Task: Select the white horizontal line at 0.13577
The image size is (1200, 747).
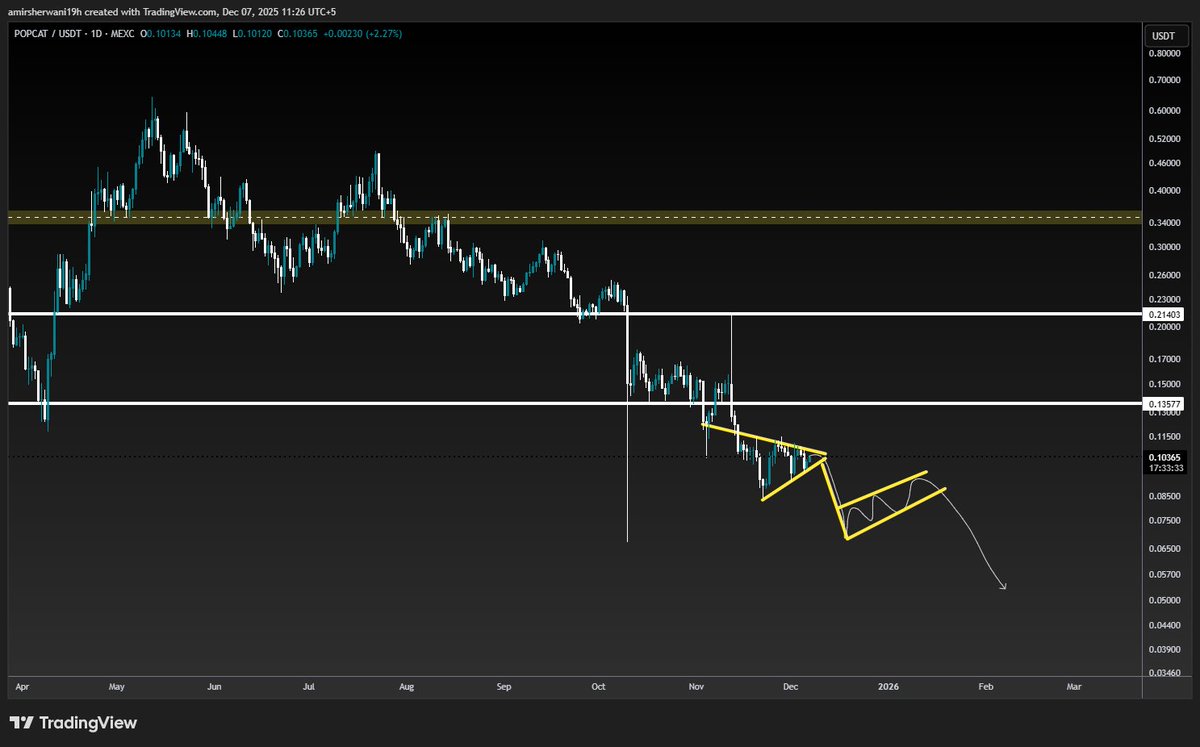Action: [575, 403]
